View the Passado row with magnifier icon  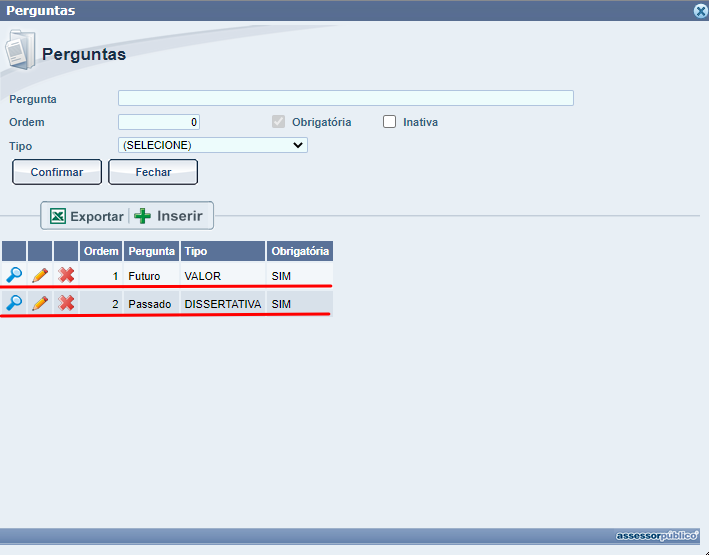tap(14, 303)
